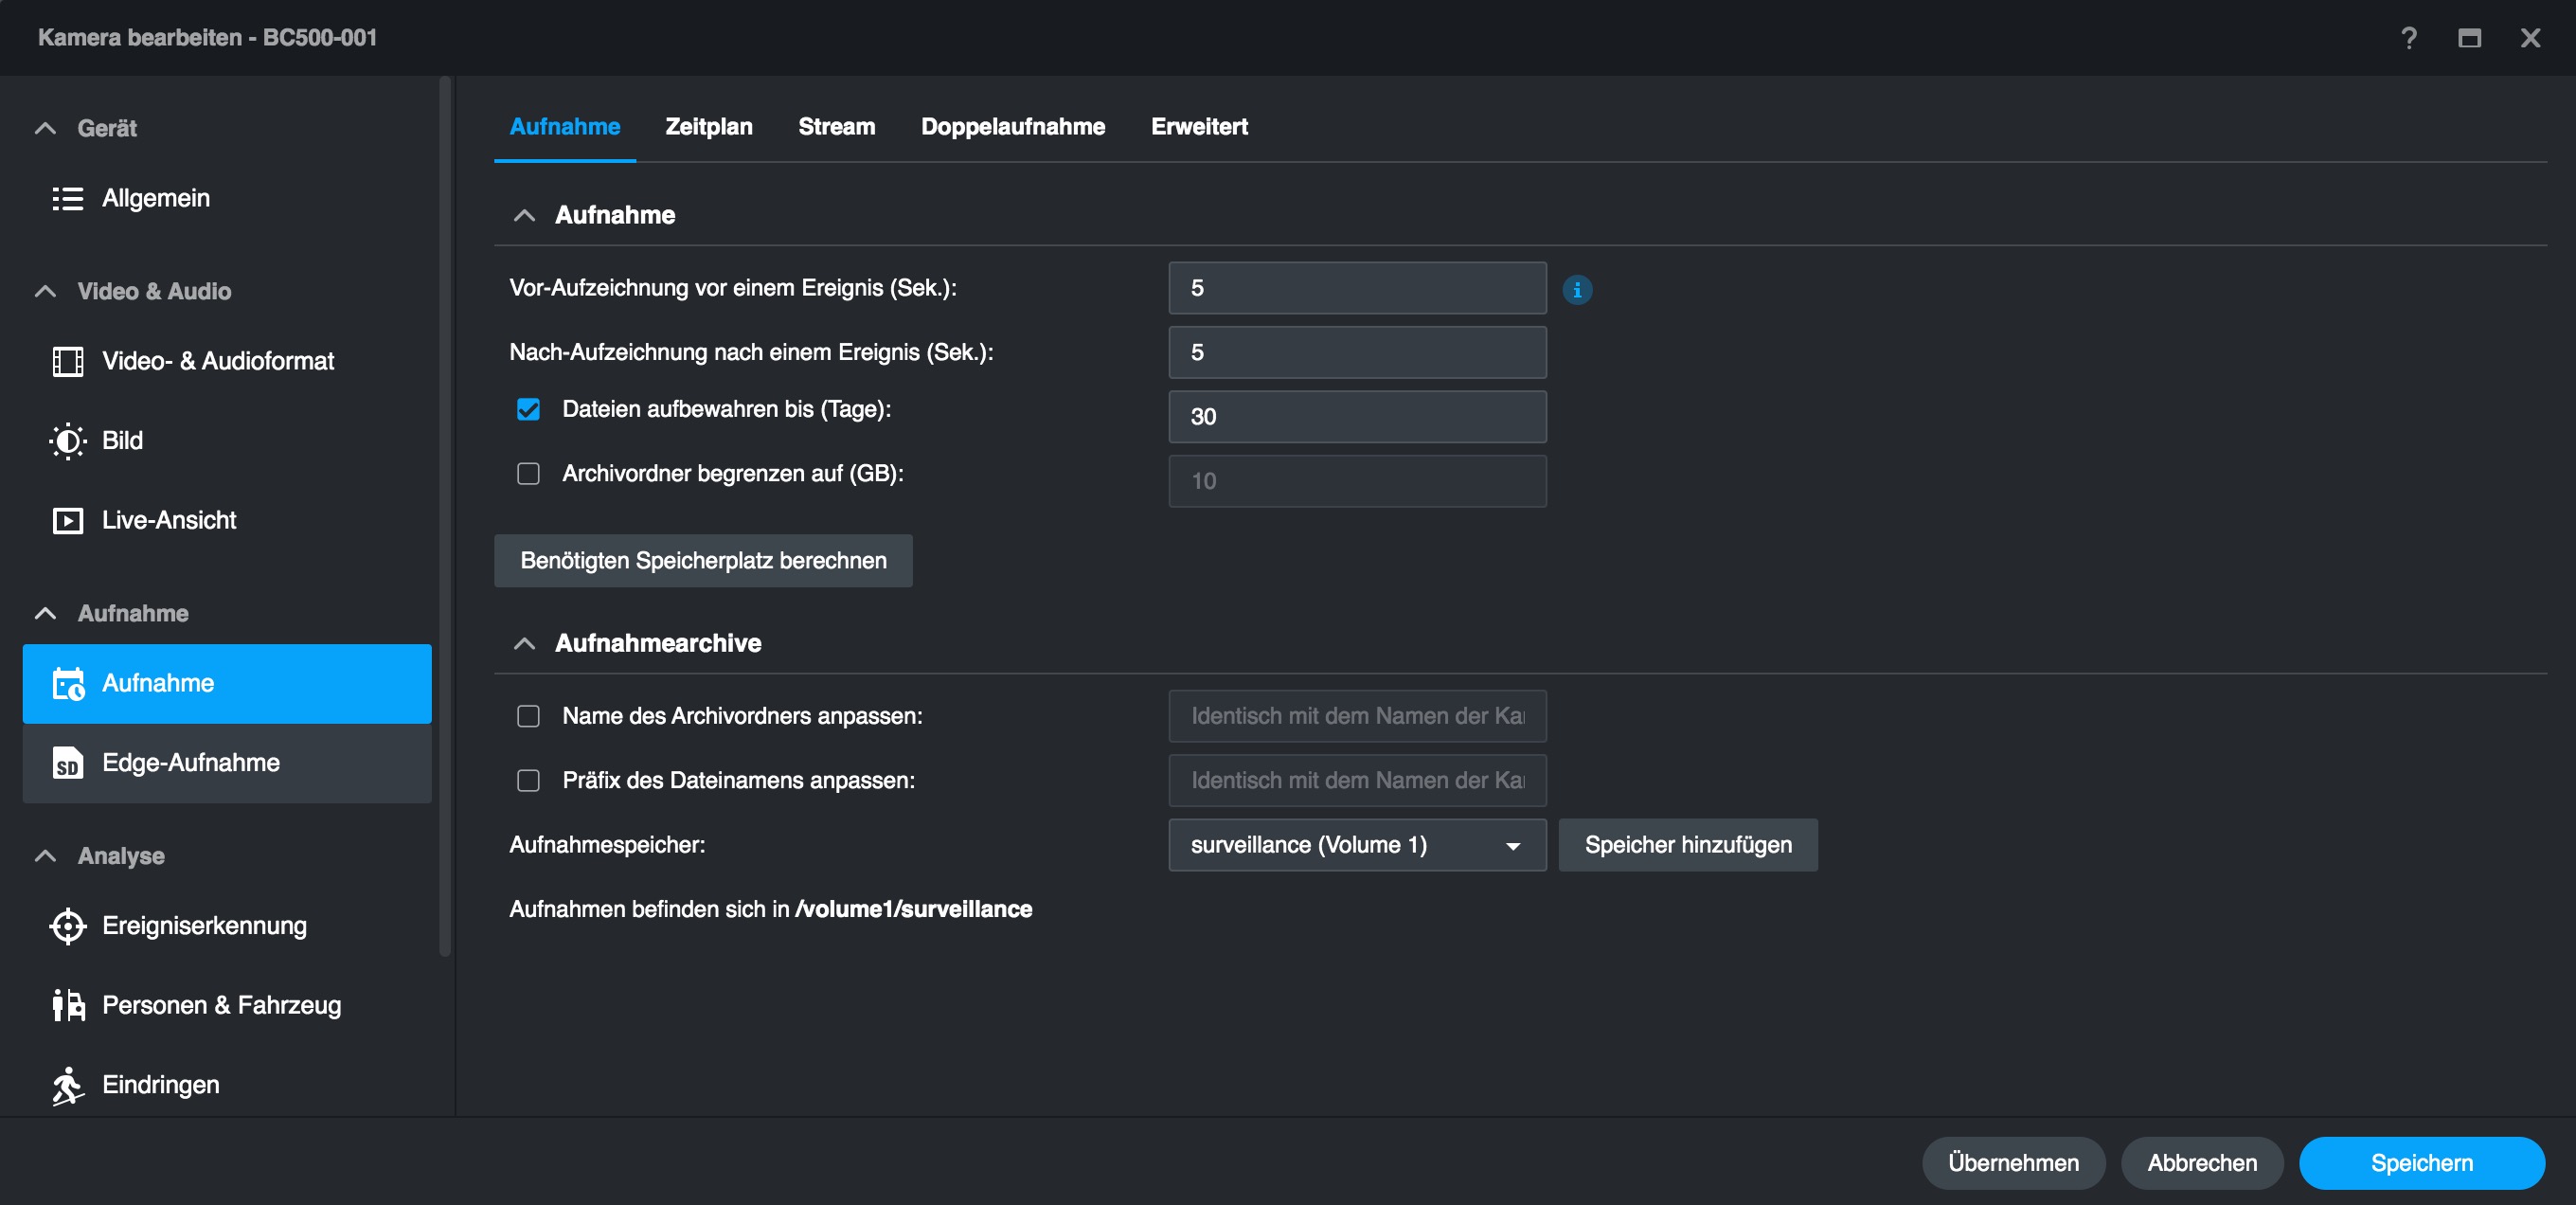Image resolution: width=2576 pixels, height=1205 pixels.
Task: Check Name des Archivordners anpassen
Action: click(528, 716)
